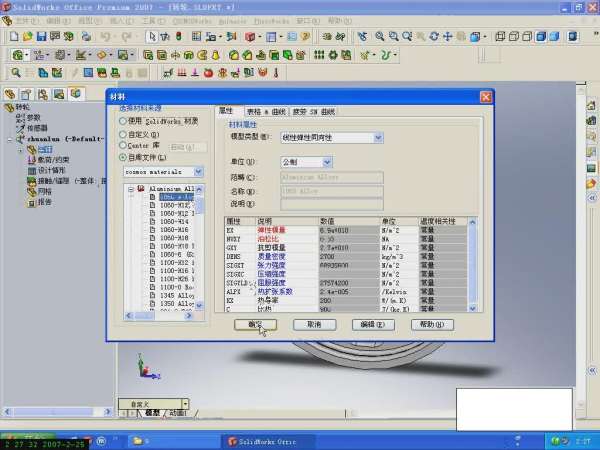Click the 编辑 edit button
Viewport: 600px width, 450px height.
(373, 324)
